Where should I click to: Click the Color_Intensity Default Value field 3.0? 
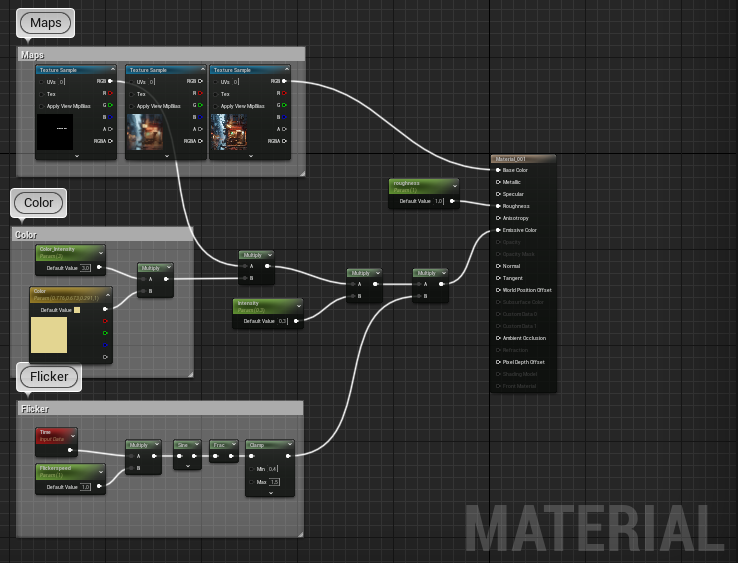click(85, 268)
